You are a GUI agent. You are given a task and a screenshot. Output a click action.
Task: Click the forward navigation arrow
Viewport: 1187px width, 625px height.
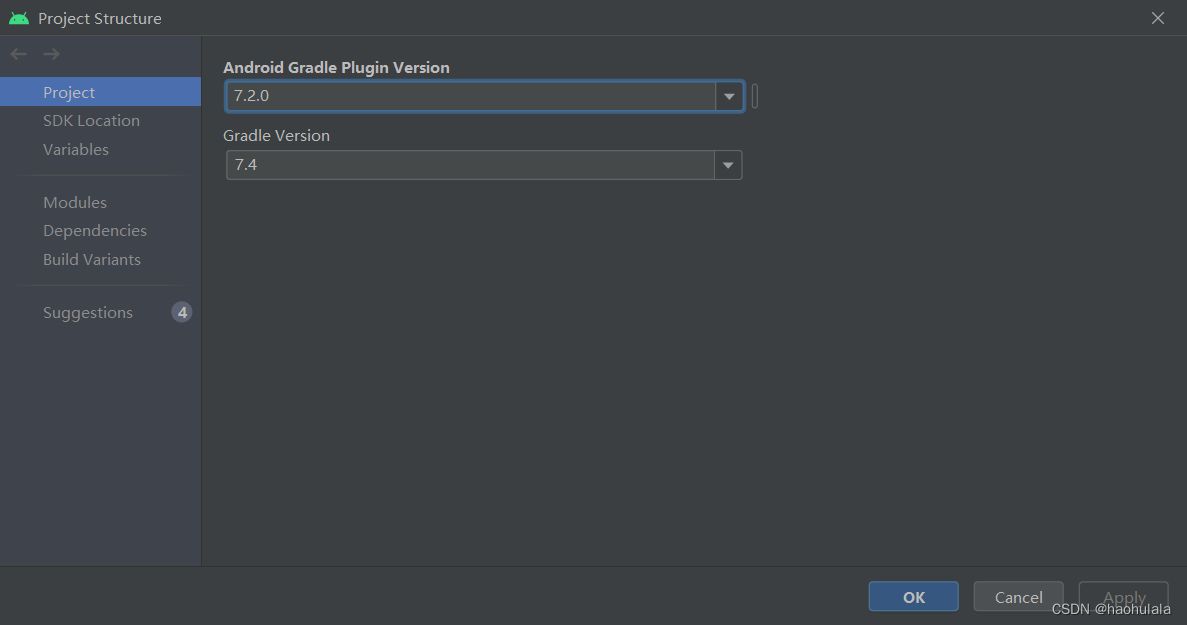52,54
